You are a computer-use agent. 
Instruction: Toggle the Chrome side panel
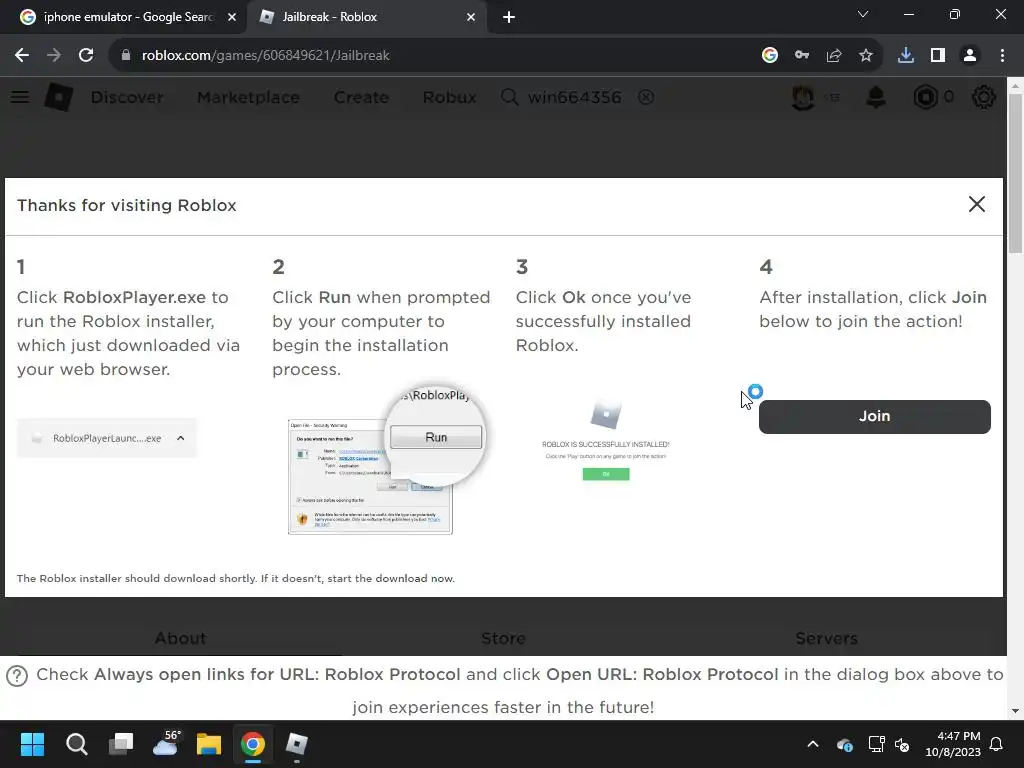coord(938,56)
